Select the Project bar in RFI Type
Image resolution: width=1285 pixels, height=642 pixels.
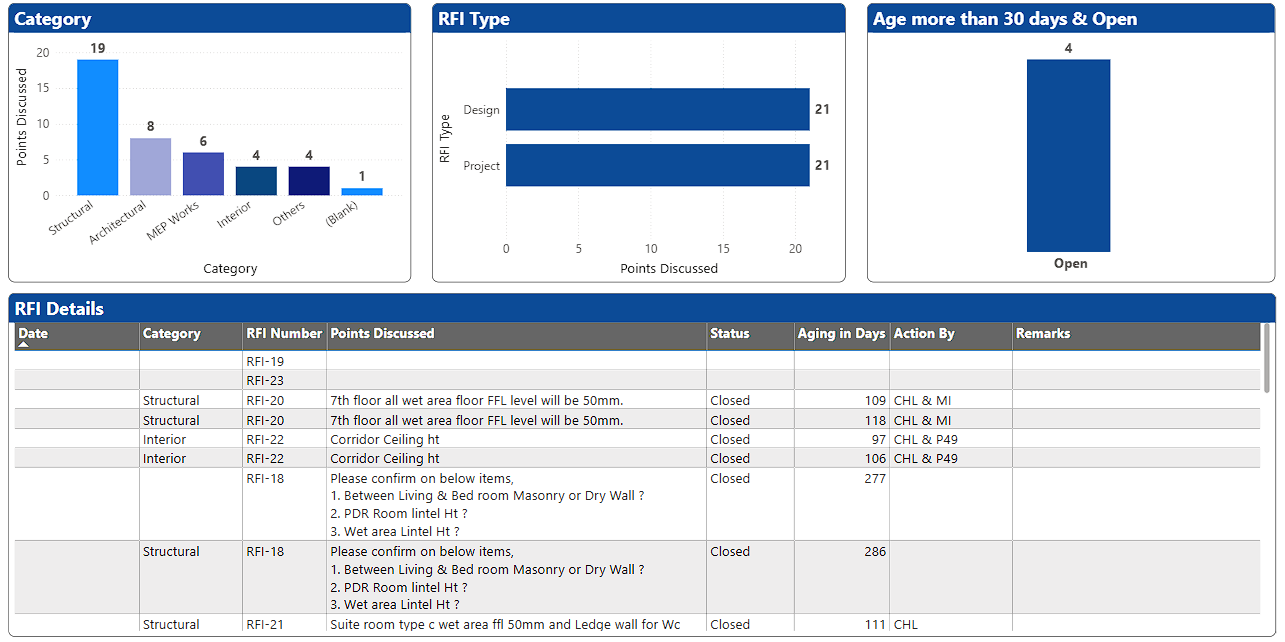point(657,166)
